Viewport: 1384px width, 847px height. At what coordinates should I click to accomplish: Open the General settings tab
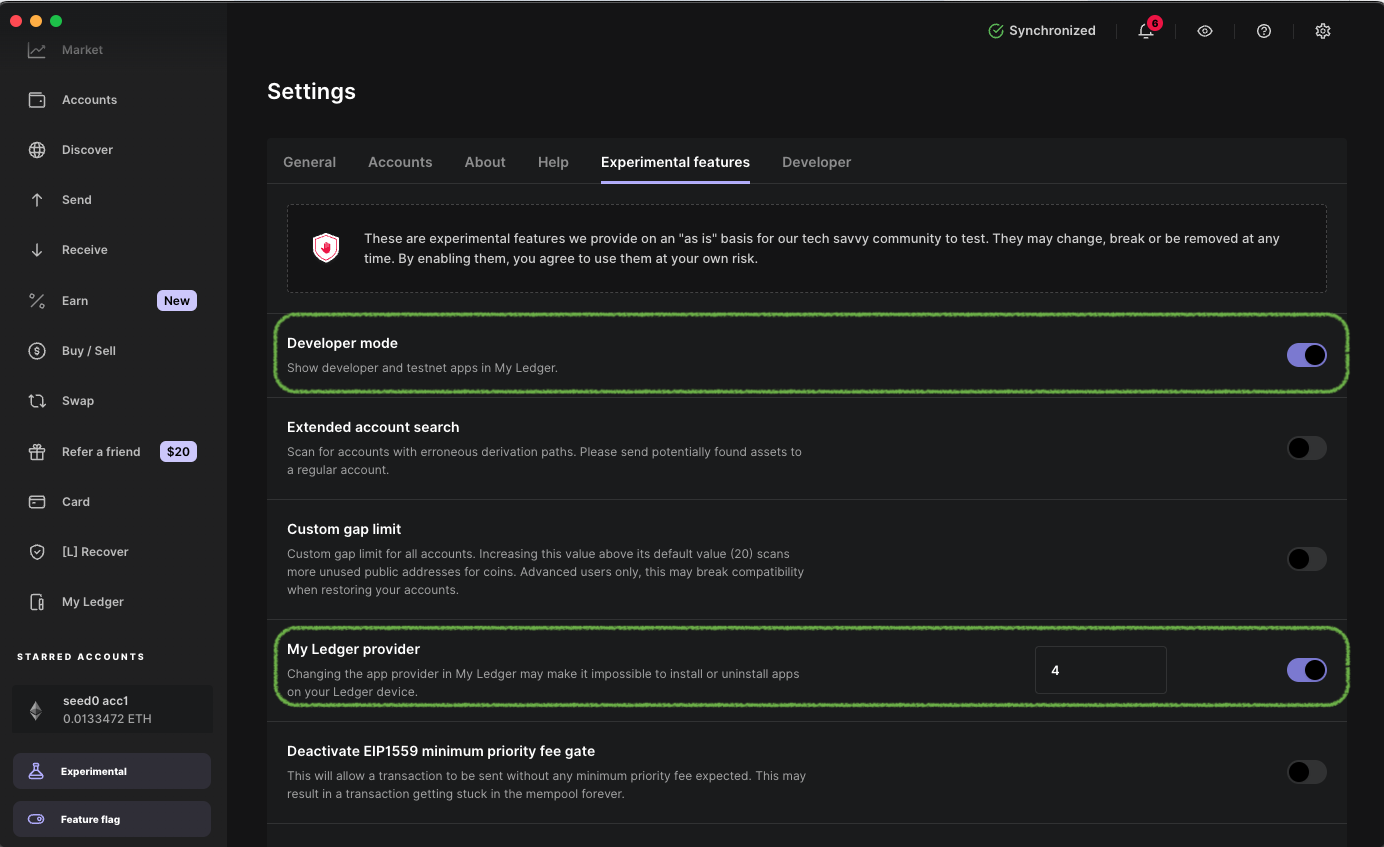[309, 162]
